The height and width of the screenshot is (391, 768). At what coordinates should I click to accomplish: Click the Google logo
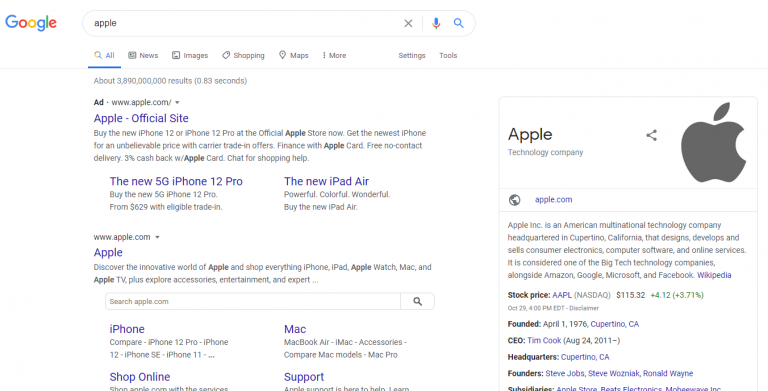31,23
